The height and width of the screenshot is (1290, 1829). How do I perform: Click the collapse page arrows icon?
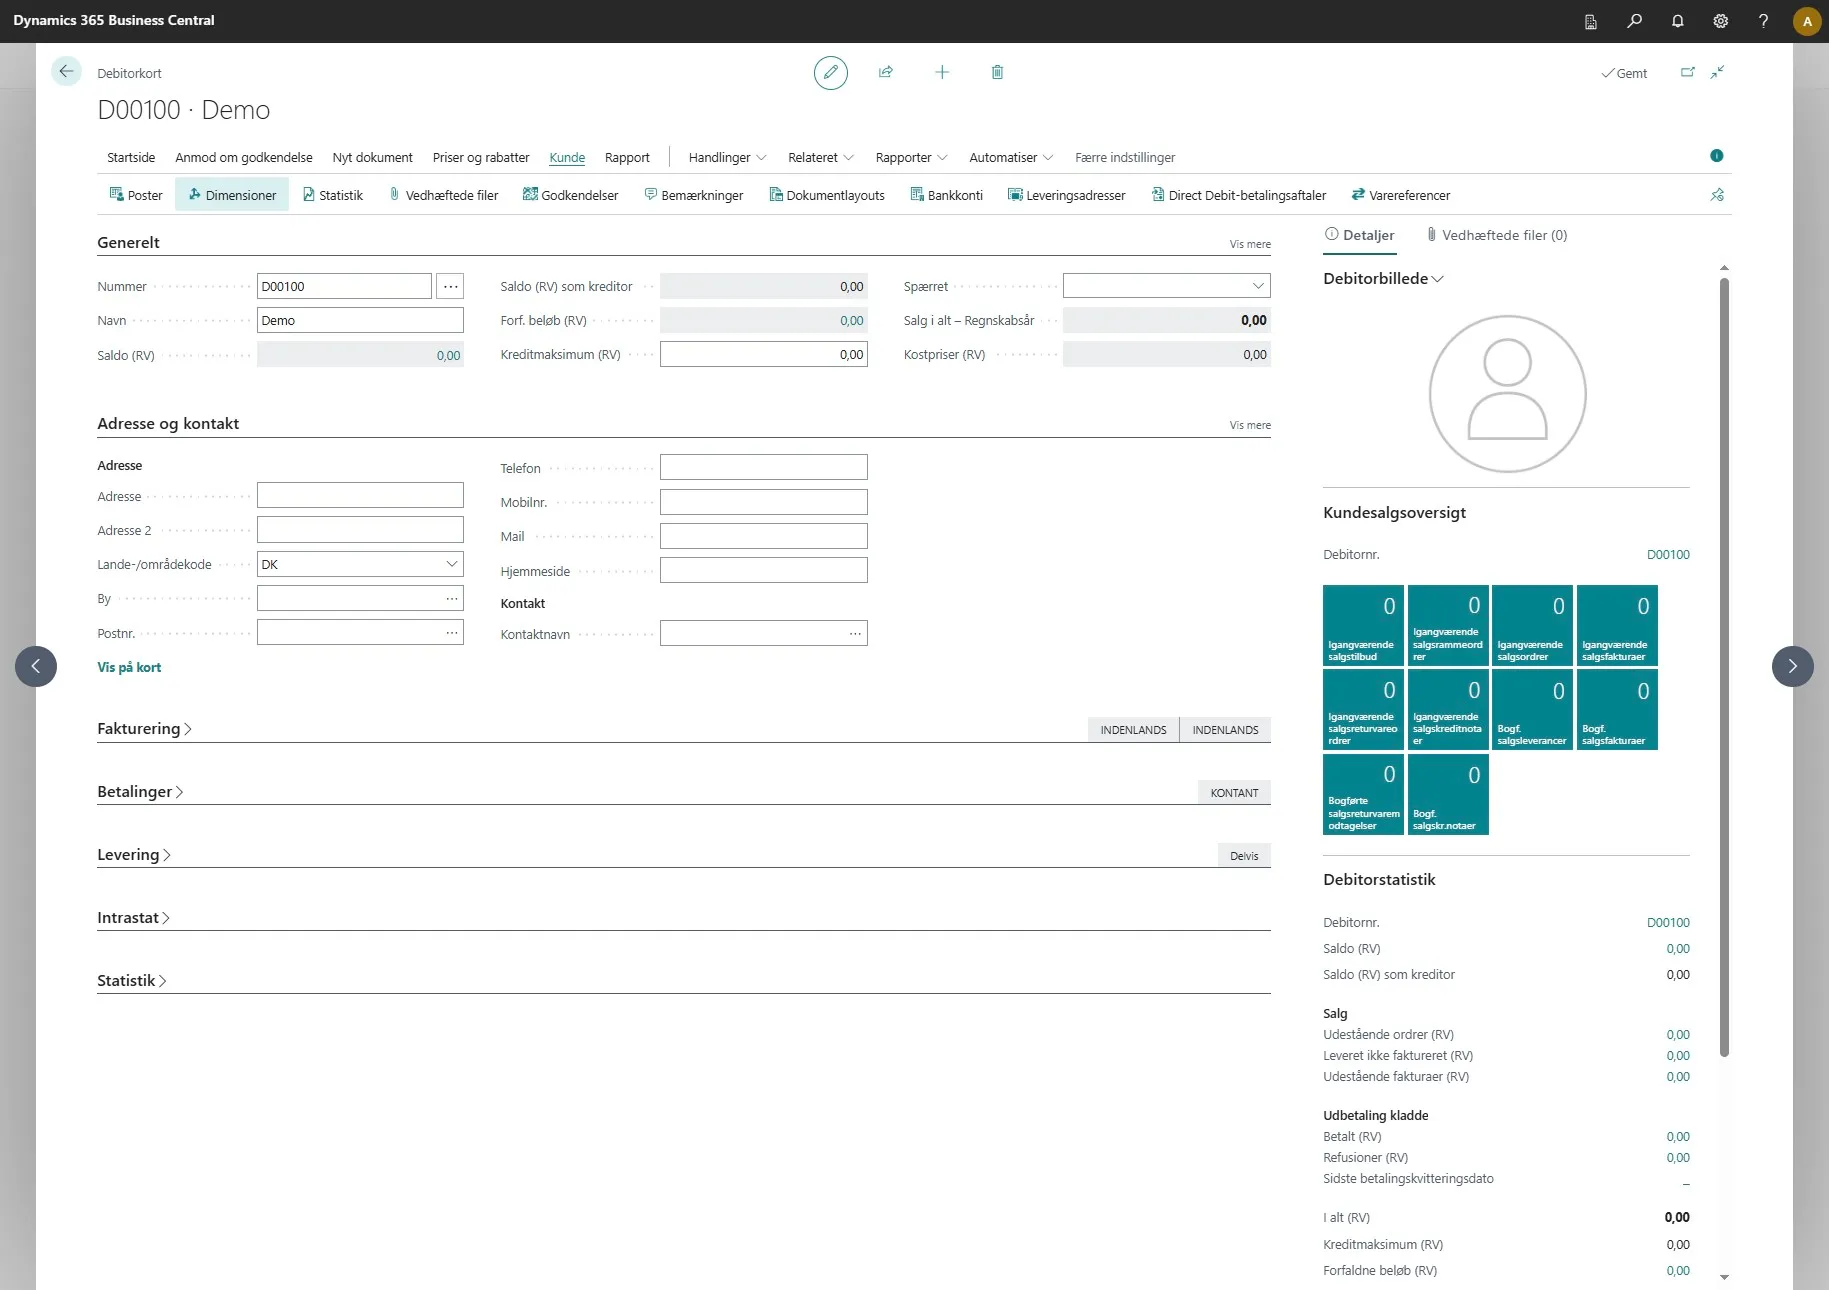(x=1718, y=72)
